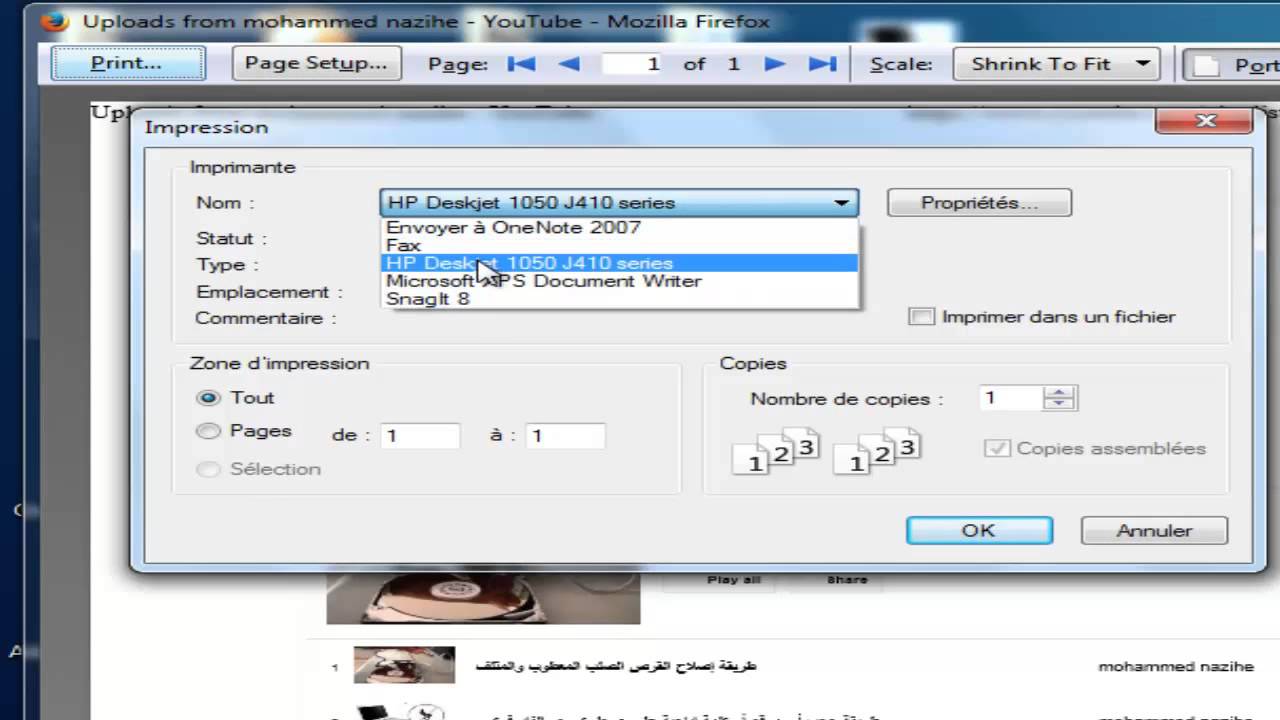Open printer Propriétés...

pyautogui.click(x=979, y=203)
